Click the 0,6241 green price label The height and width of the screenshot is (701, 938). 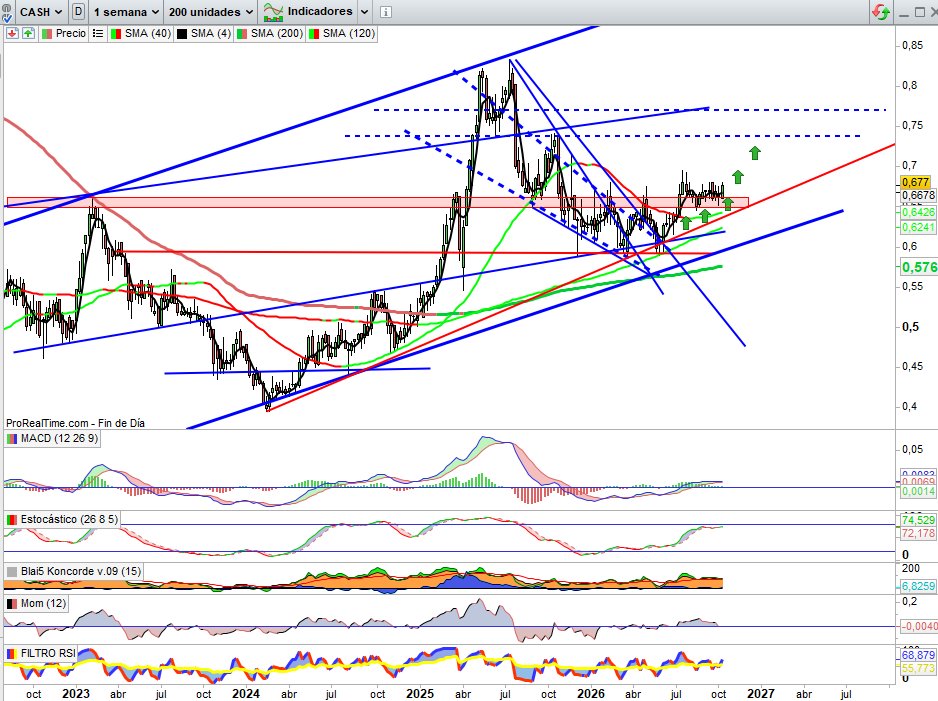coord(918,227)
